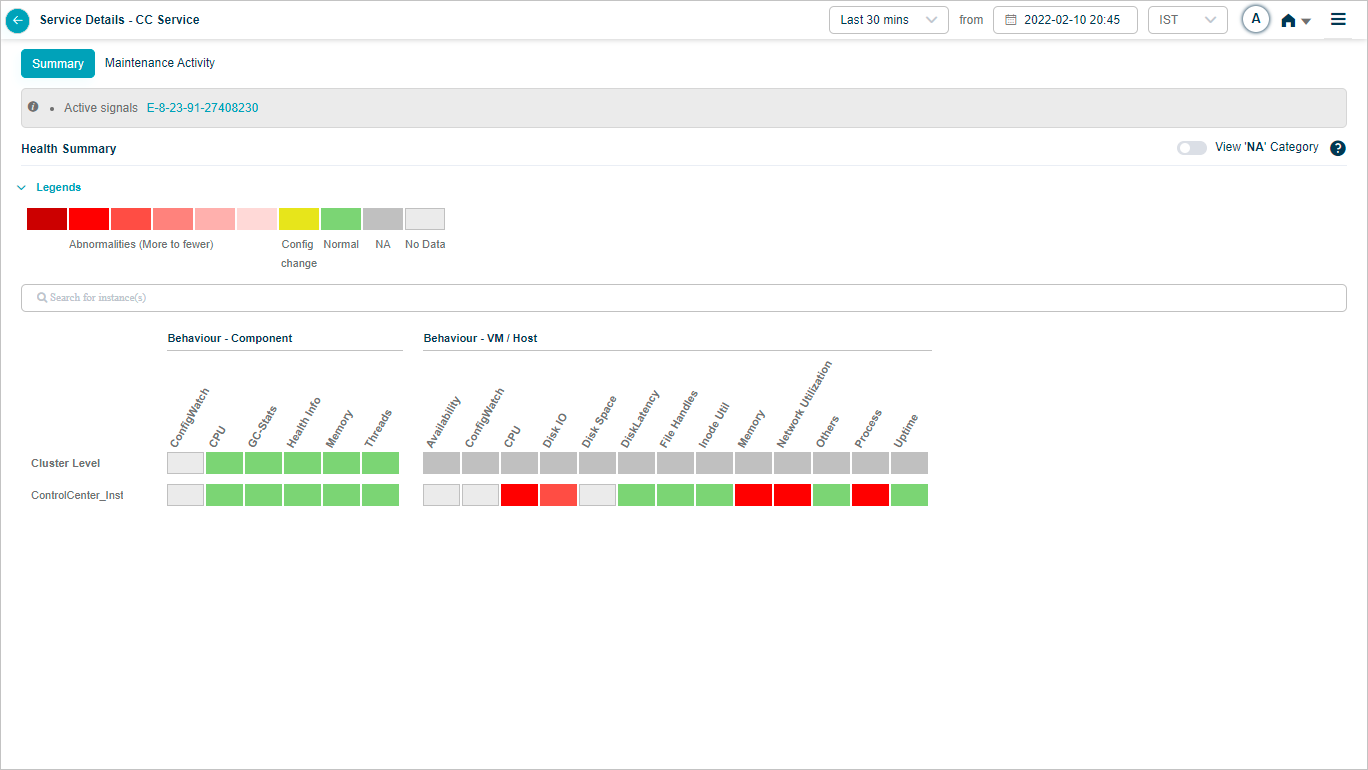Open signal link E-8-23-91-27408230
This screenshot has width=1368, height=770.
(202, 108)
